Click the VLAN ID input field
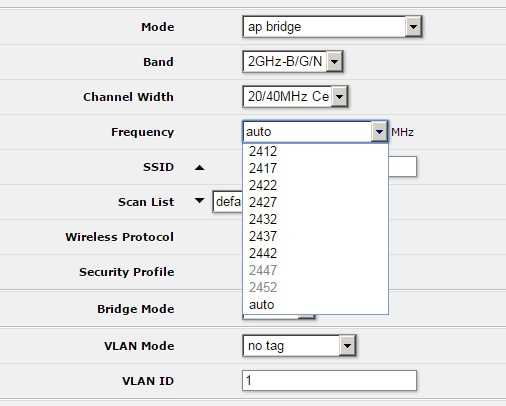This screenshot has height=406, width=506. click(x=329, y=380)
